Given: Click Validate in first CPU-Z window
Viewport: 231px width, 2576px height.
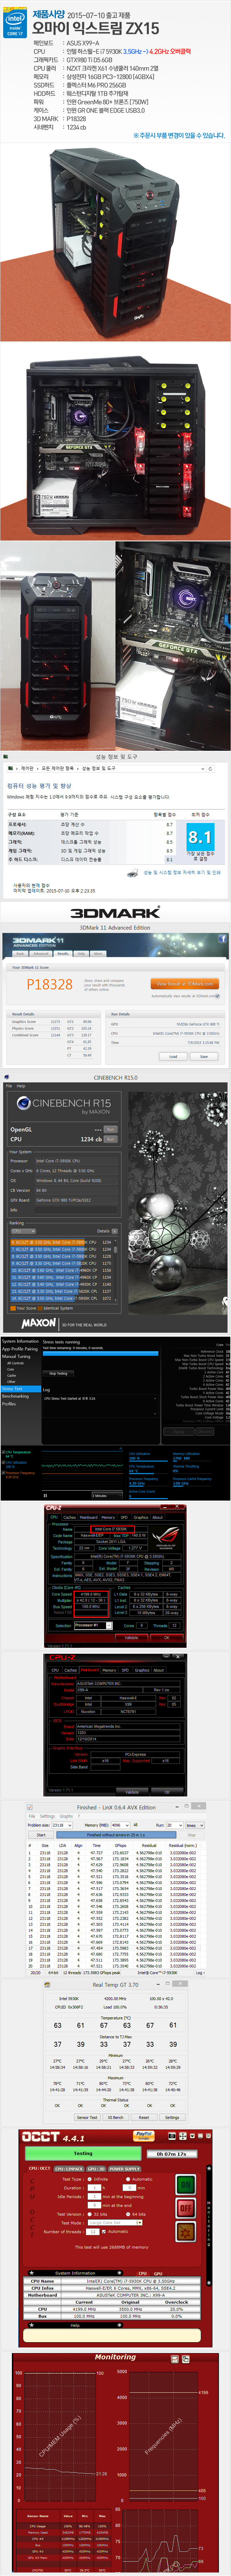Looking at the screenshot, I should (x=131, y=1638).
